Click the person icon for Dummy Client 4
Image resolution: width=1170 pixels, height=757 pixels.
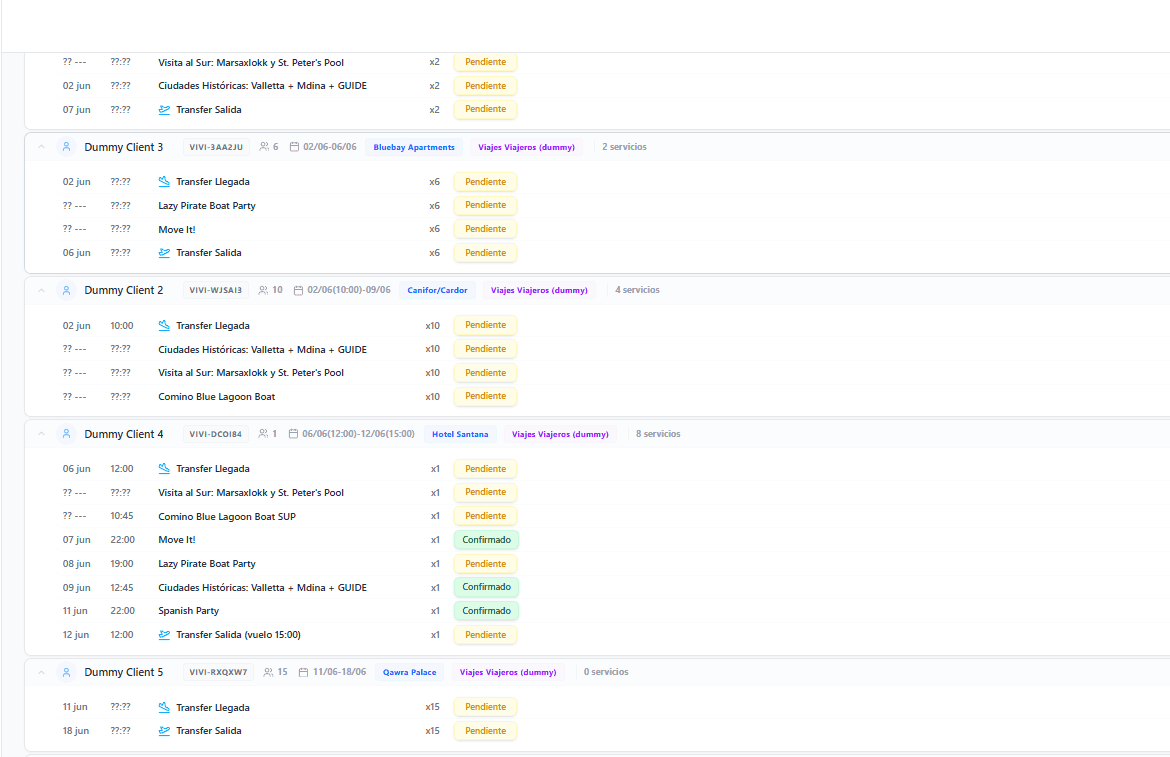pos(66,434)
